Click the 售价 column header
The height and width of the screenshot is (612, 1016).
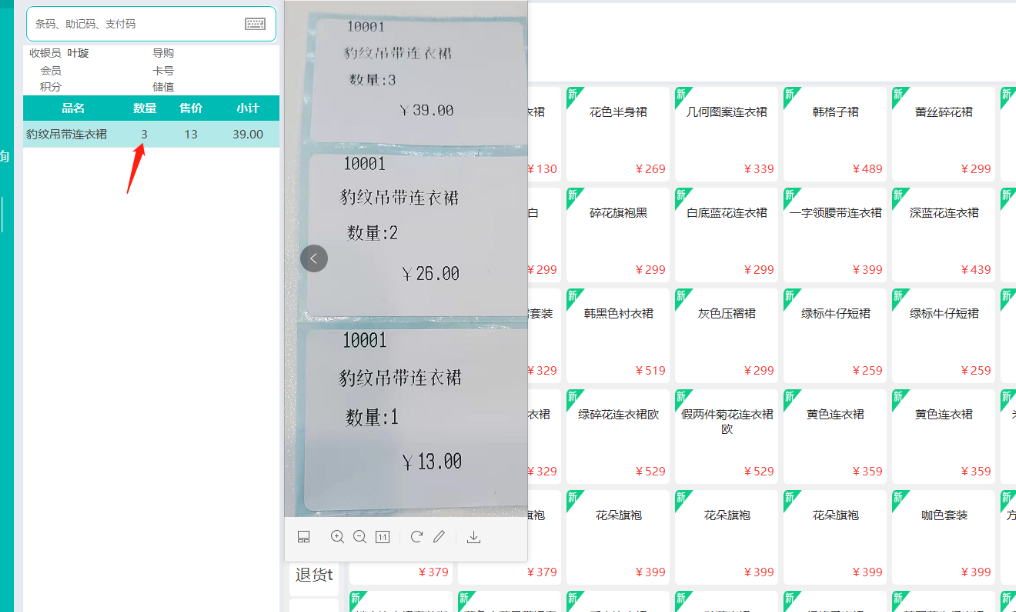point(190,108)
